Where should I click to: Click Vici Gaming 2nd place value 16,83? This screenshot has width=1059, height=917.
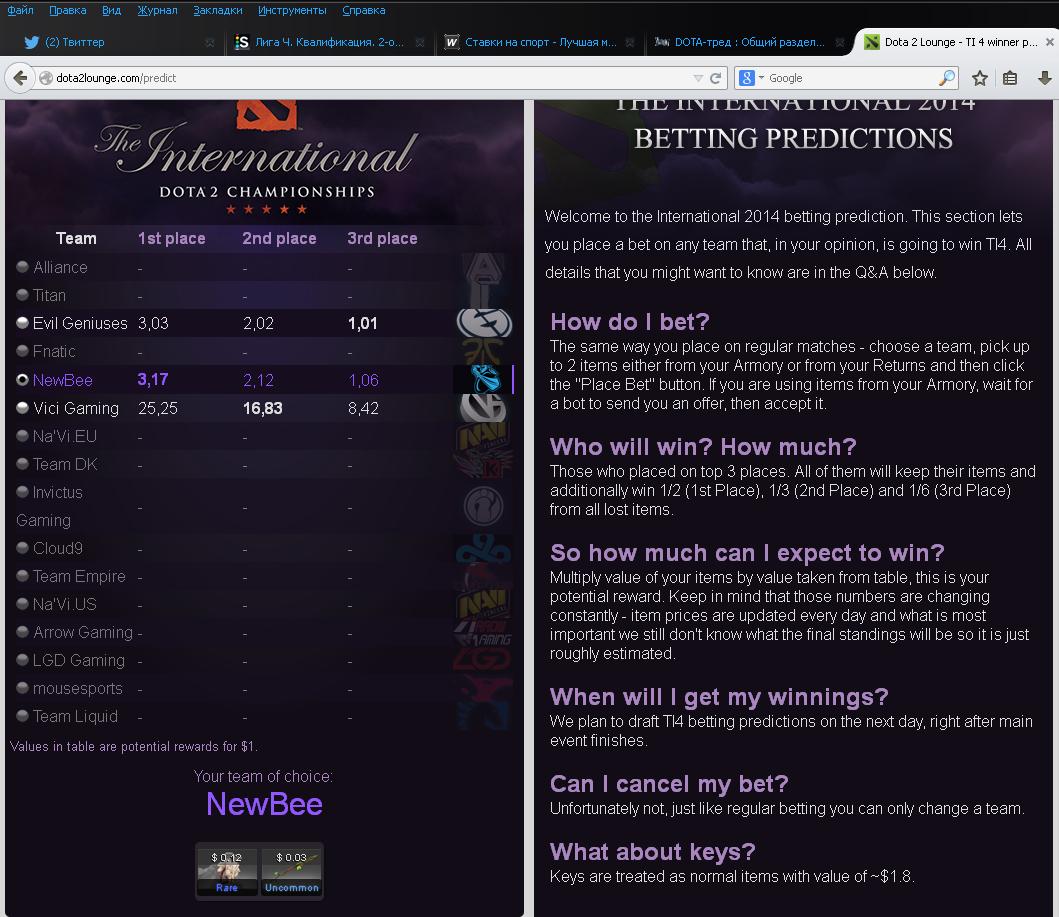coord(263,409)
